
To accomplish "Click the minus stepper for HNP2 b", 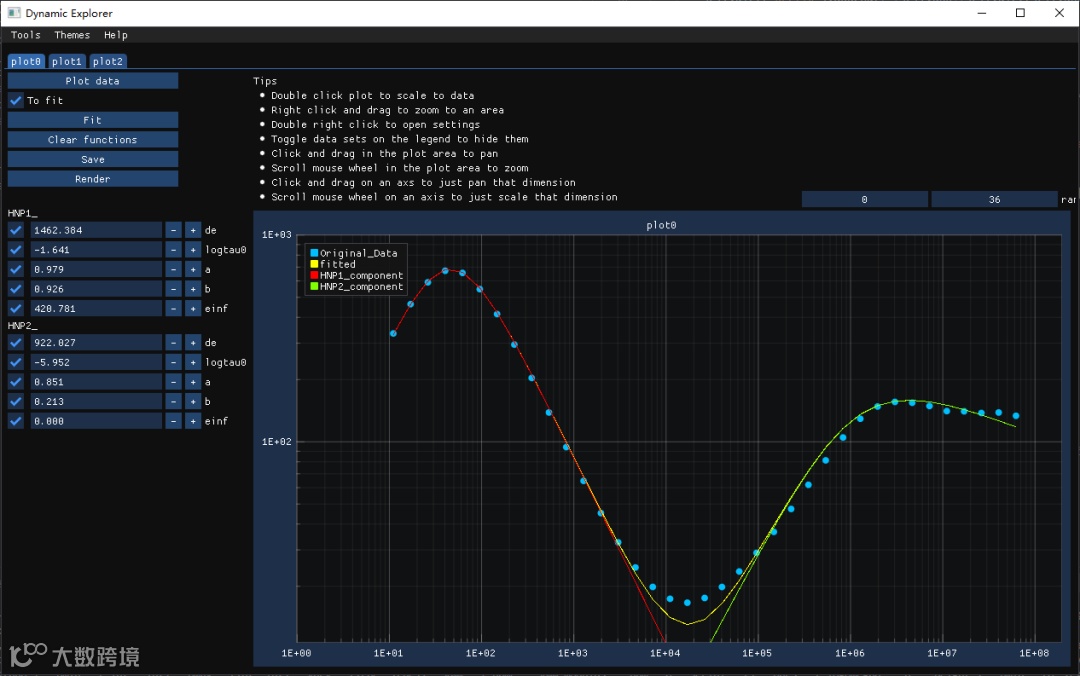I will pyautogui.click(x=173, y=402).
